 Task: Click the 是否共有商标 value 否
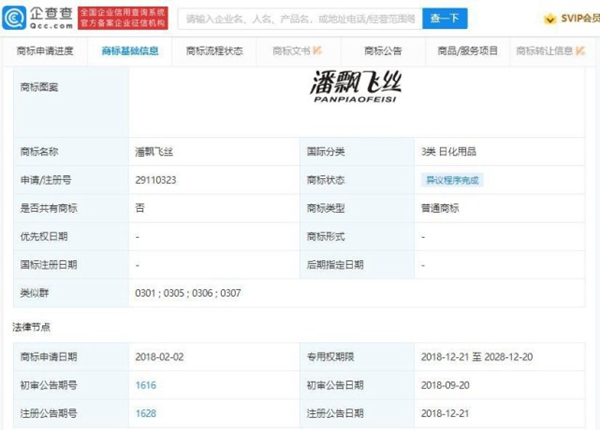[x=140, y=208]
